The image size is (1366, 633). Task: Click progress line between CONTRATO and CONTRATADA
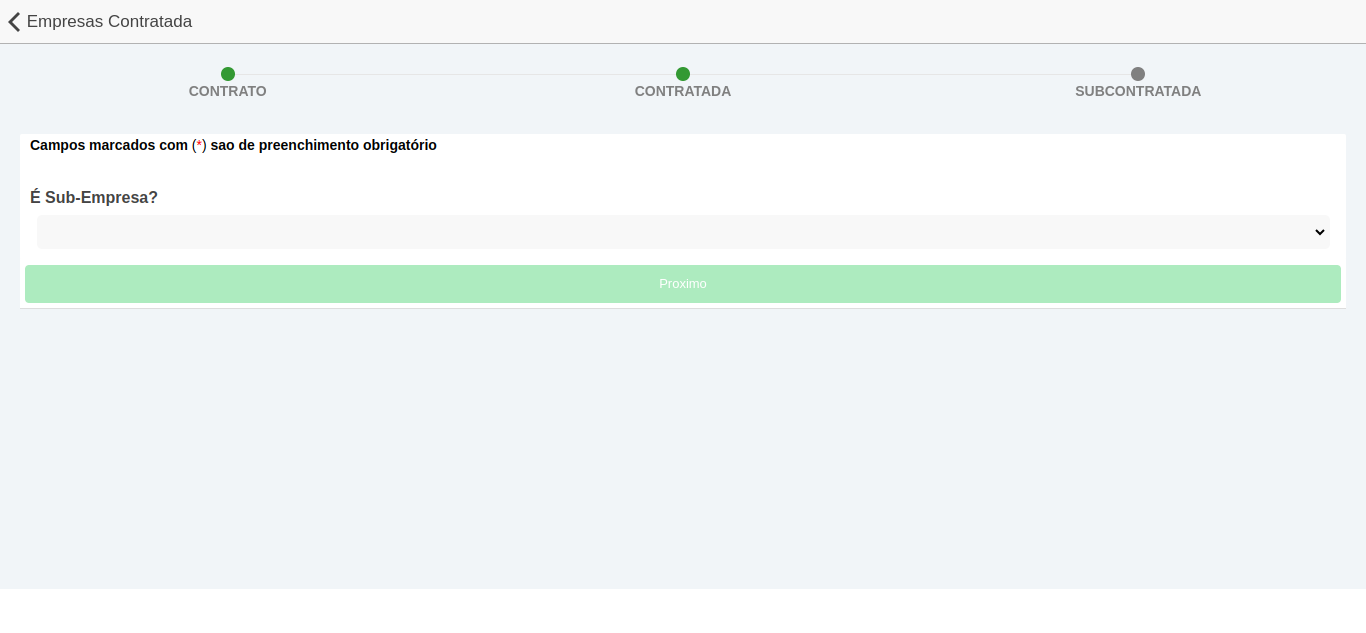point(455,74)
